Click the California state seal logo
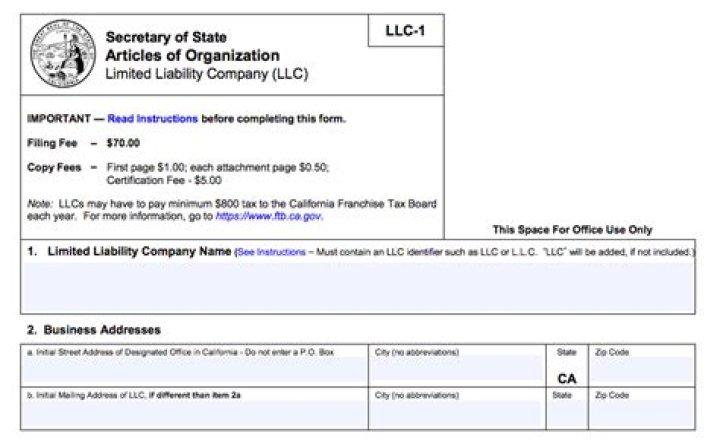Screen dimensions: 720x441 tap(63, 56)
